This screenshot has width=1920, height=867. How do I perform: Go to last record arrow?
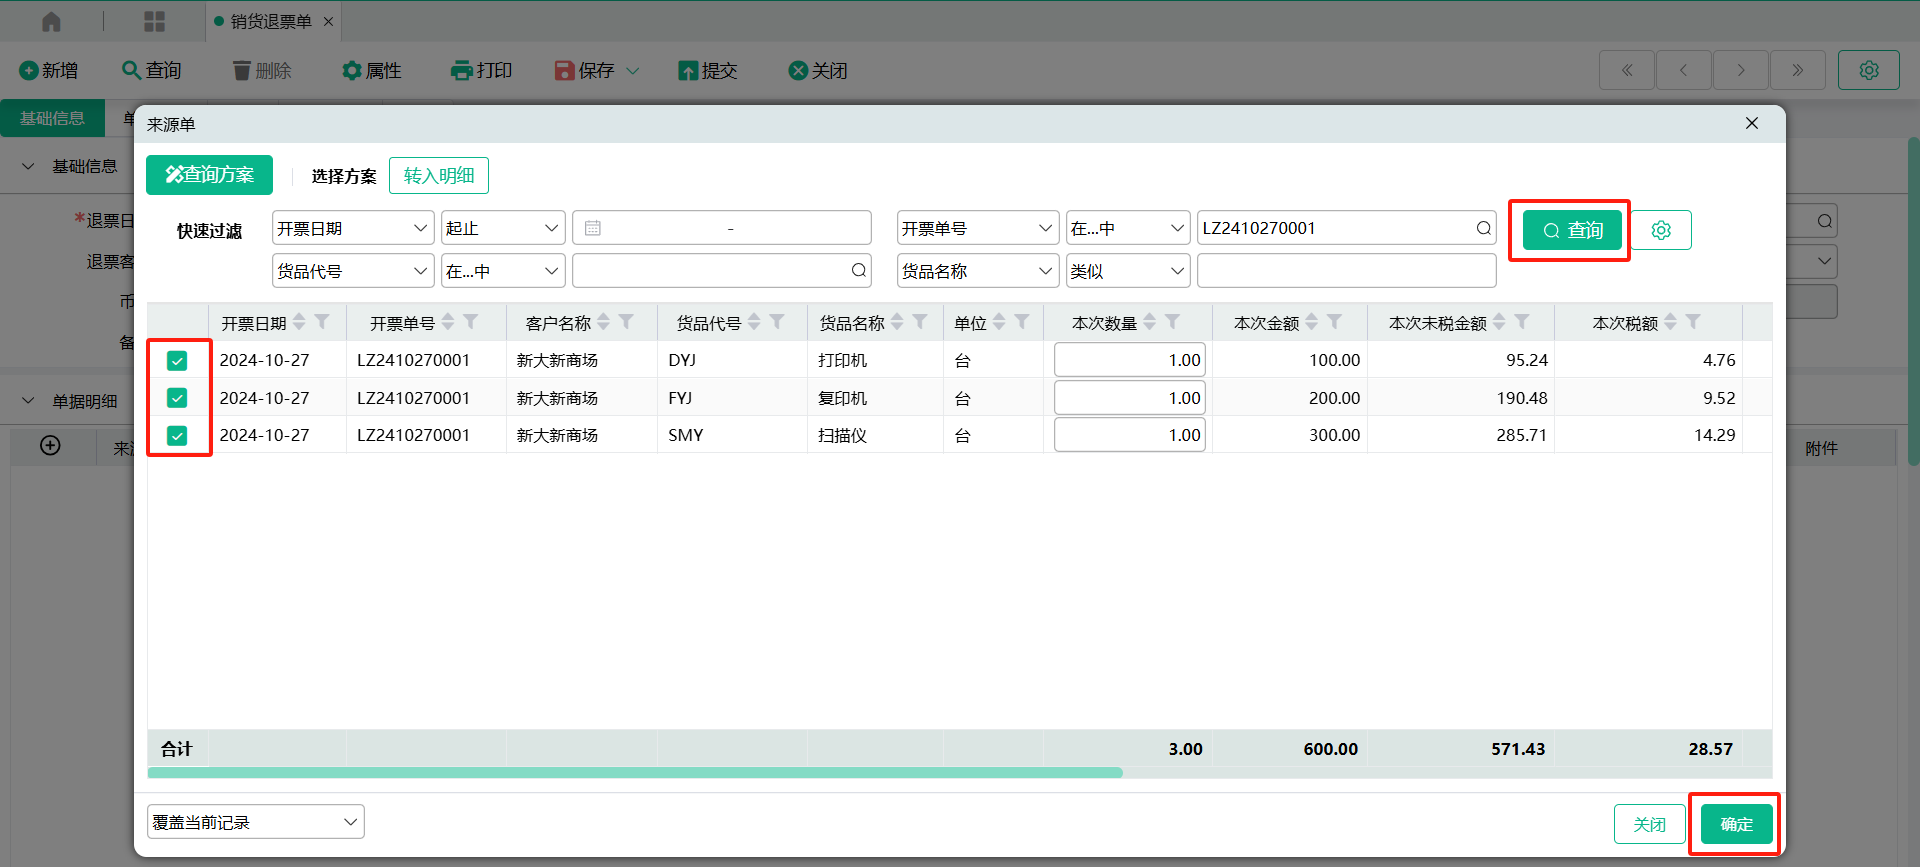(x=1798, y=70)
